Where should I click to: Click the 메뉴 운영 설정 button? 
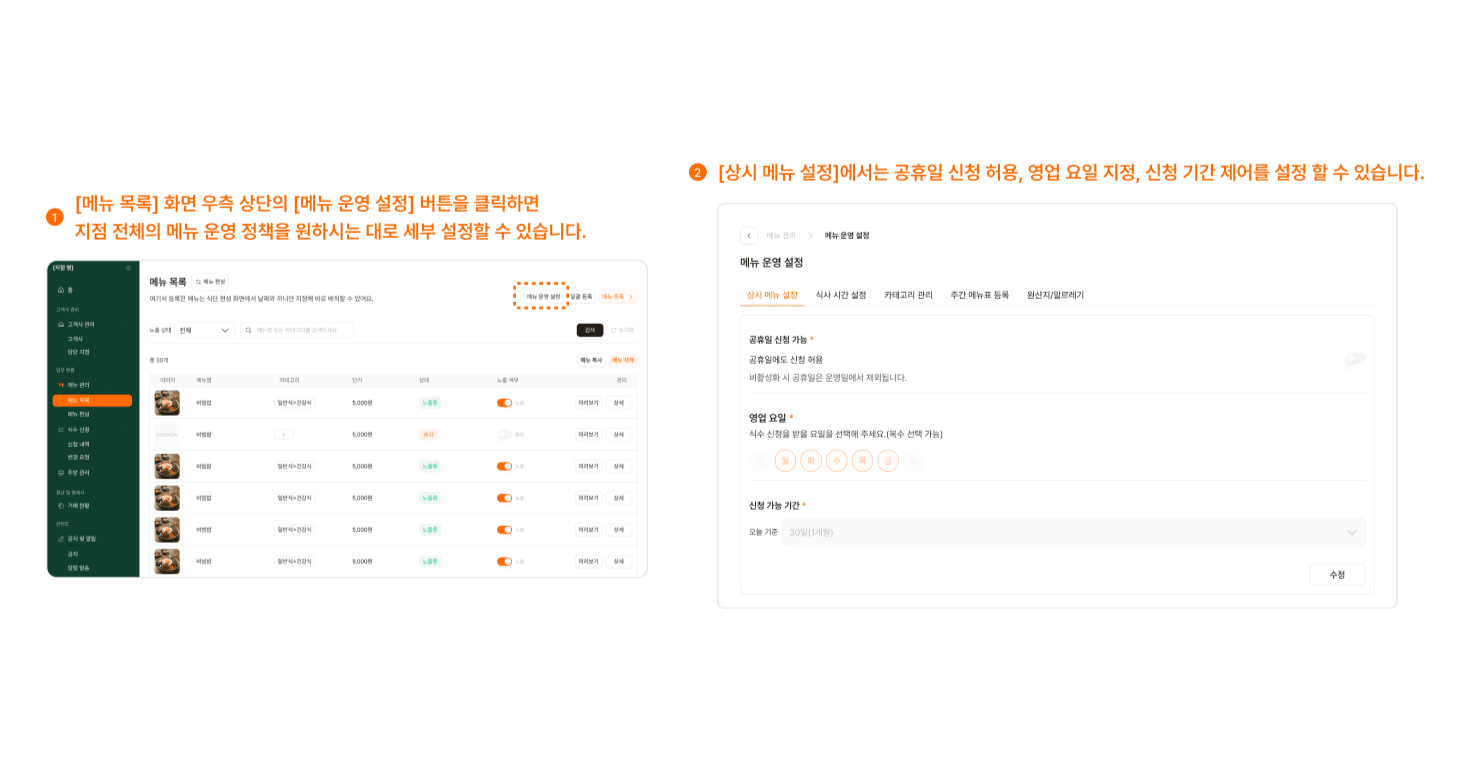click(543, 297)
